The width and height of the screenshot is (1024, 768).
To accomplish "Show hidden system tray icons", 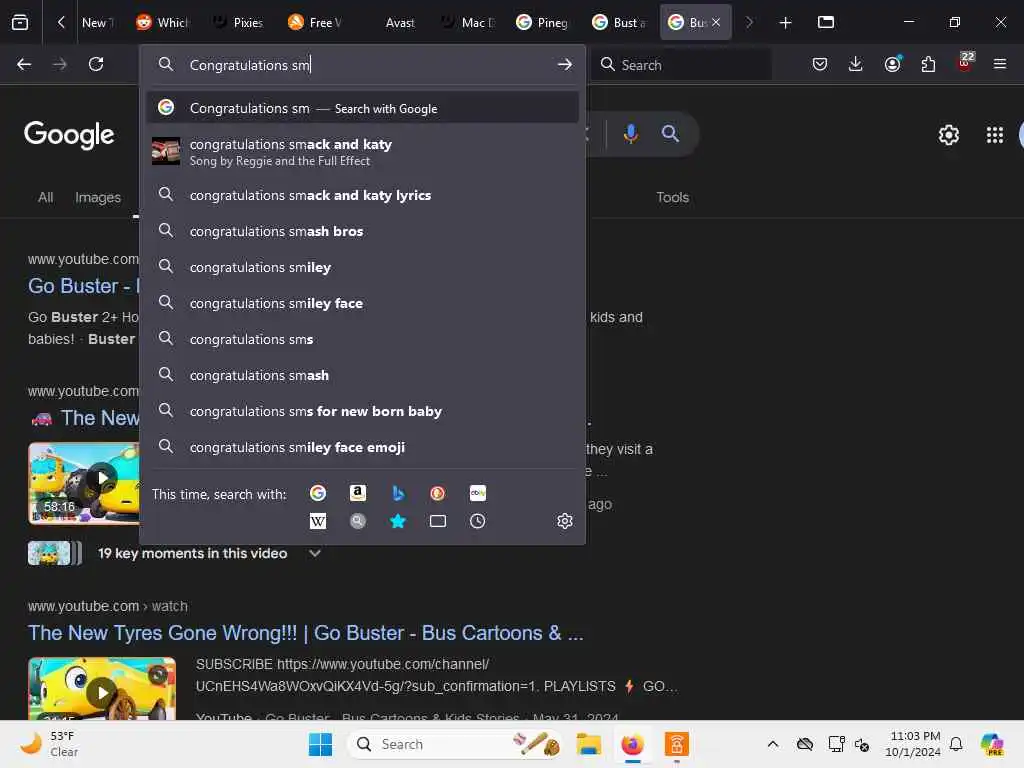I will pos(773,744).
